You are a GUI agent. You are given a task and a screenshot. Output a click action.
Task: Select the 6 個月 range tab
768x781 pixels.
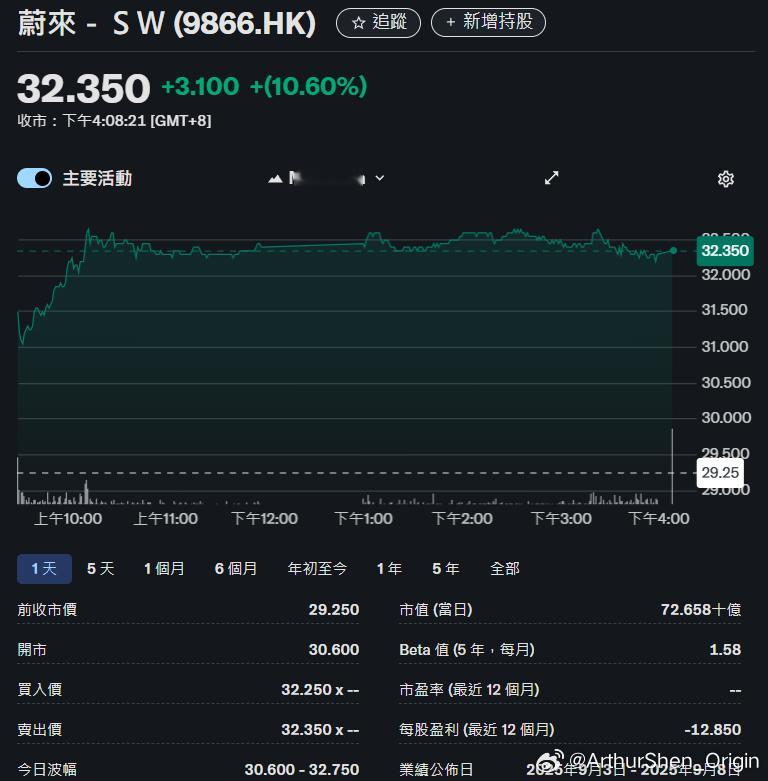pos(236,568)
